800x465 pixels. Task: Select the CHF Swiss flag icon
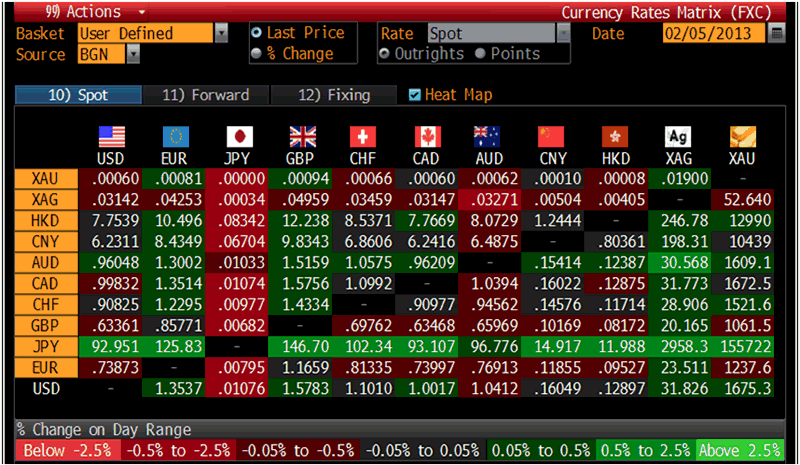point(364,137)
